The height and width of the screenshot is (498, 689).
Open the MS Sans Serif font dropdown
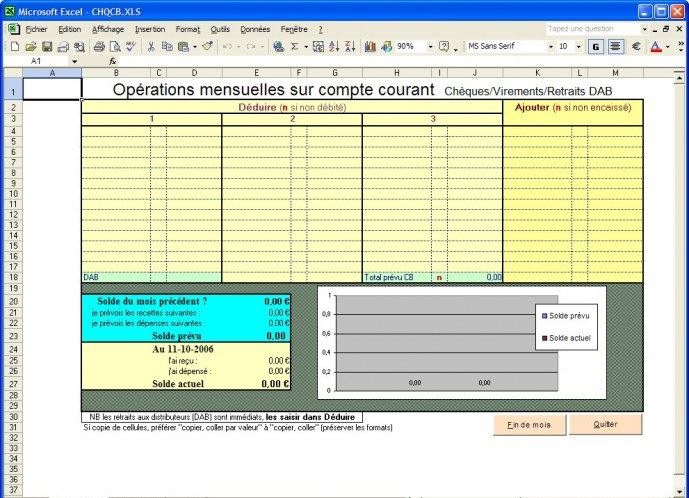pyautogui.click(x=550, y=46)
